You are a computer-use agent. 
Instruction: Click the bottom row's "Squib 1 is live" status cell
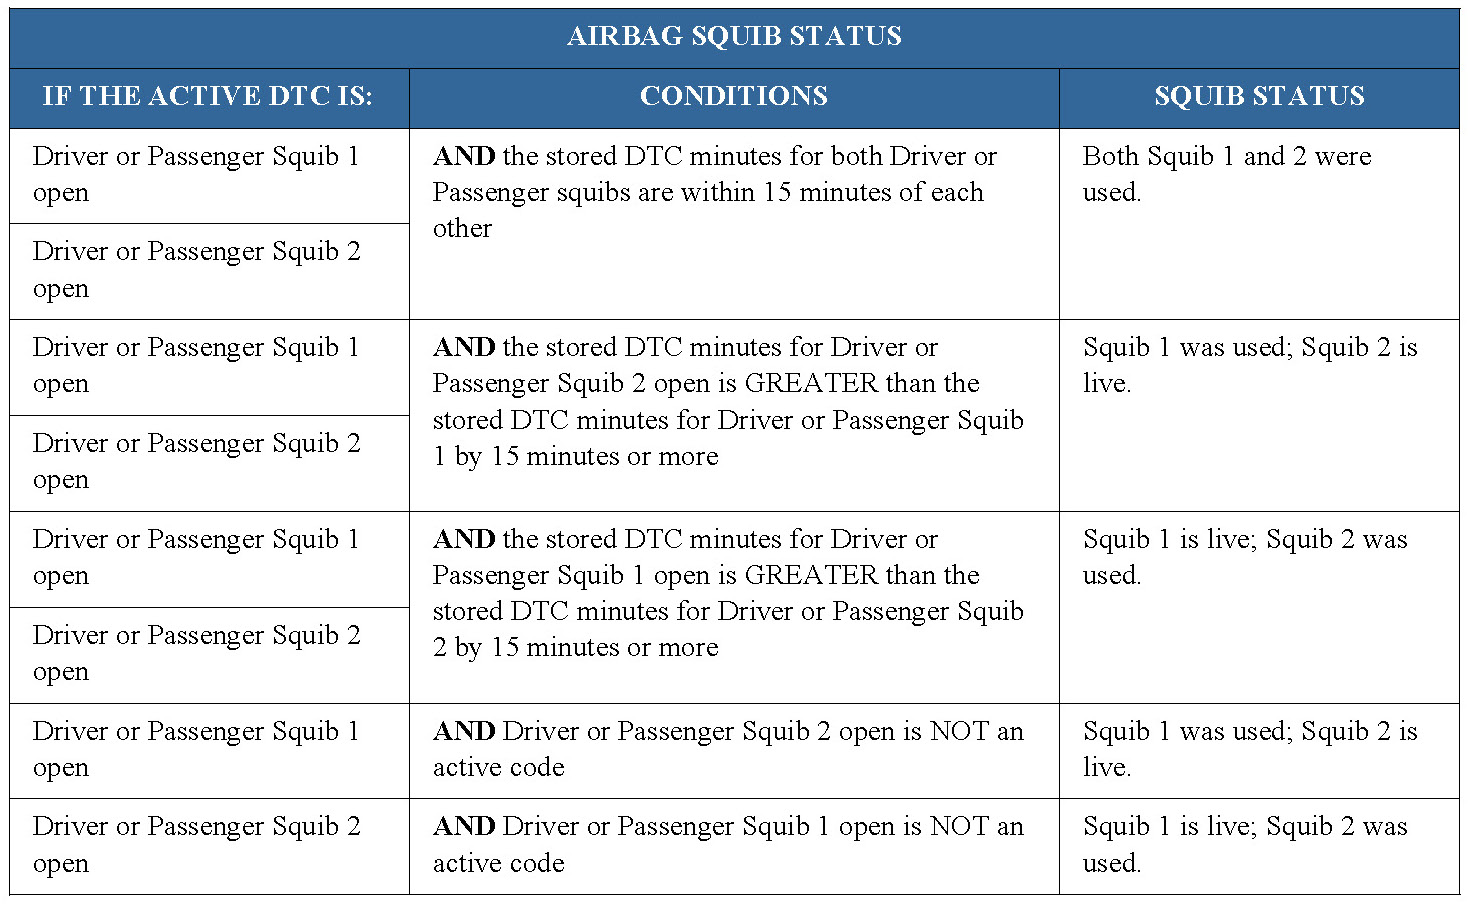(x=1245, y=845)
